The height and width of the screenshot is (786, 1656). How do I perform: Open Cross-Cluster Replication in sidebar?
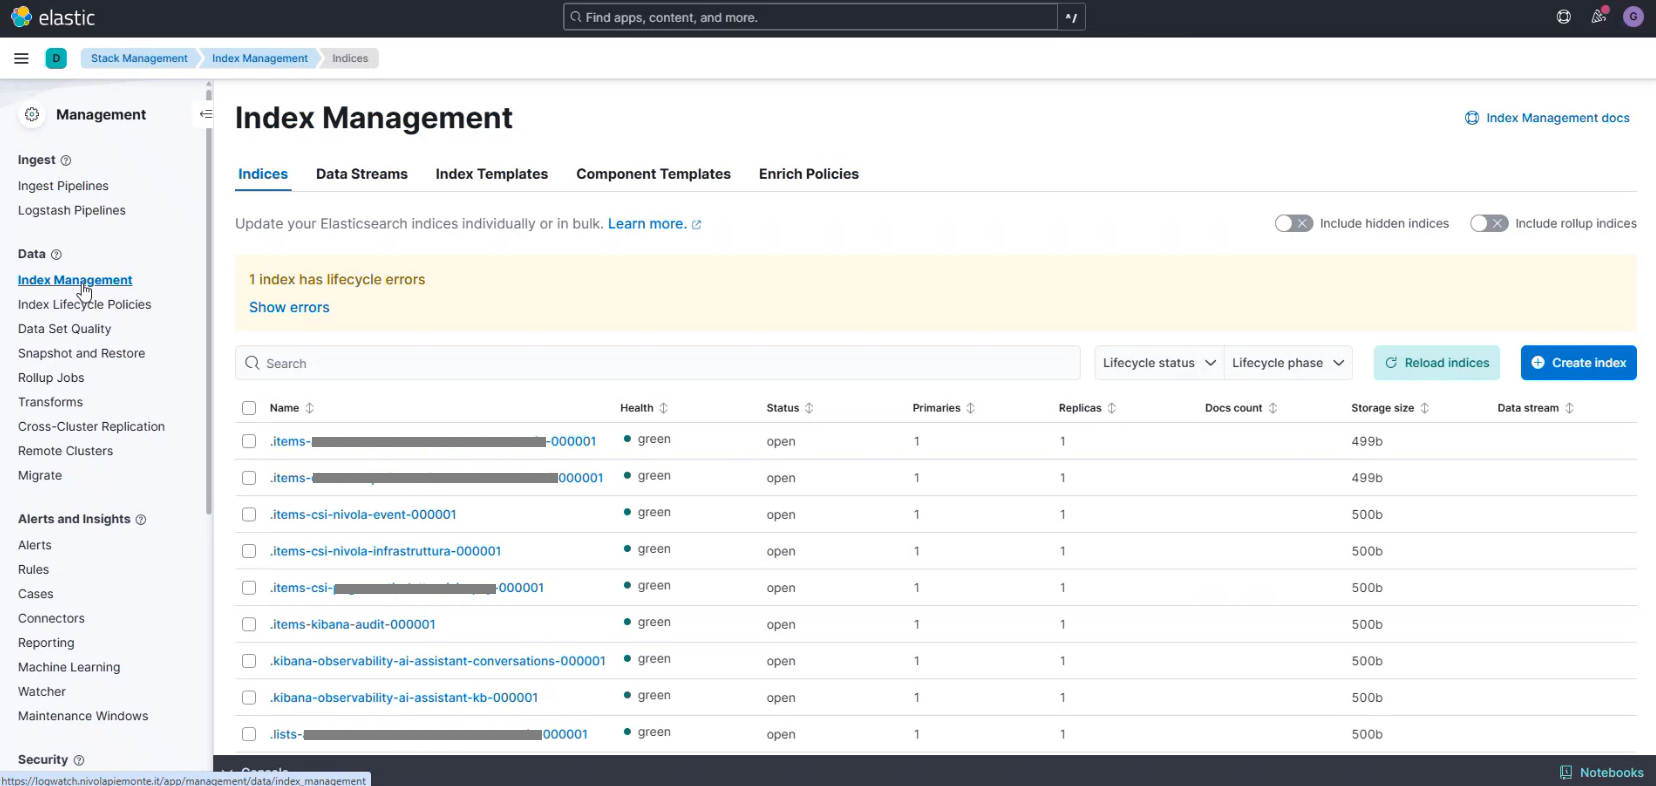coord(92,427)
